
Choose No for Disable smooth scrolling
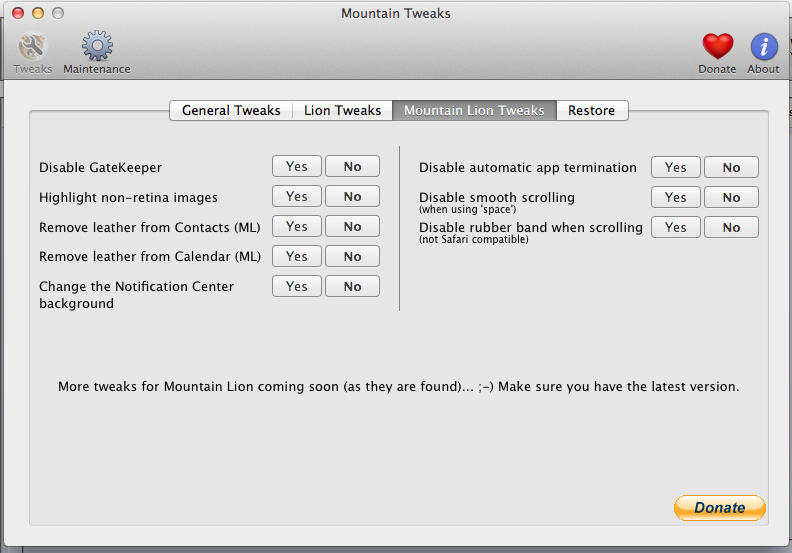pyautogui.click(x=731, y=197)
